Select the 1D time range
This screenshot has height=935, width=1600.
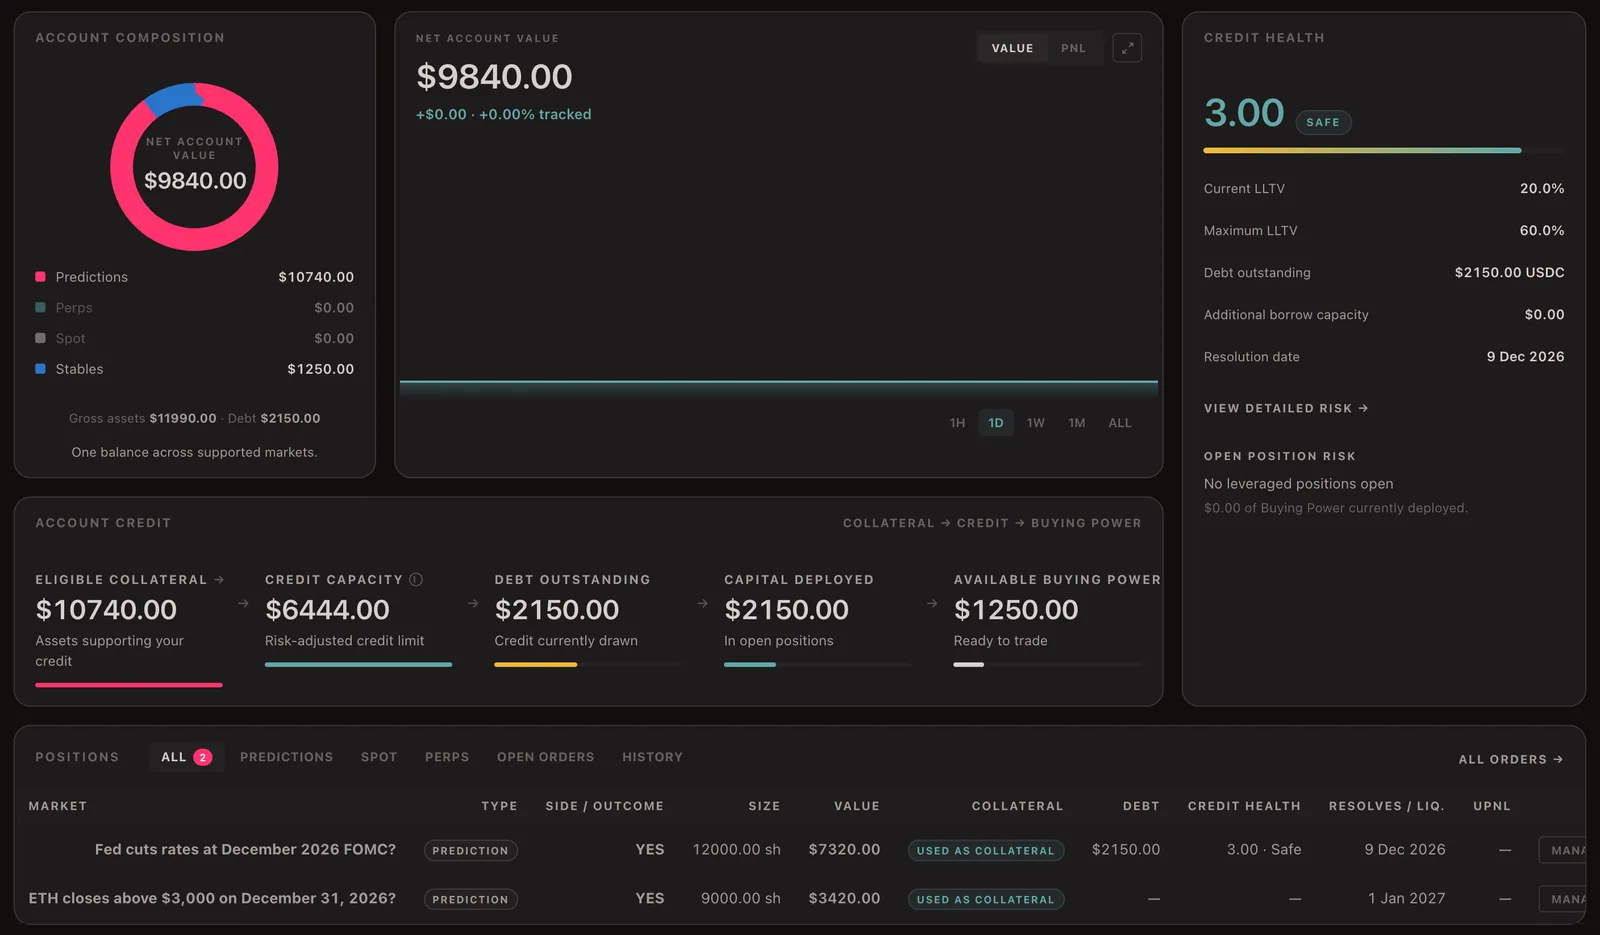pos(996,423)
